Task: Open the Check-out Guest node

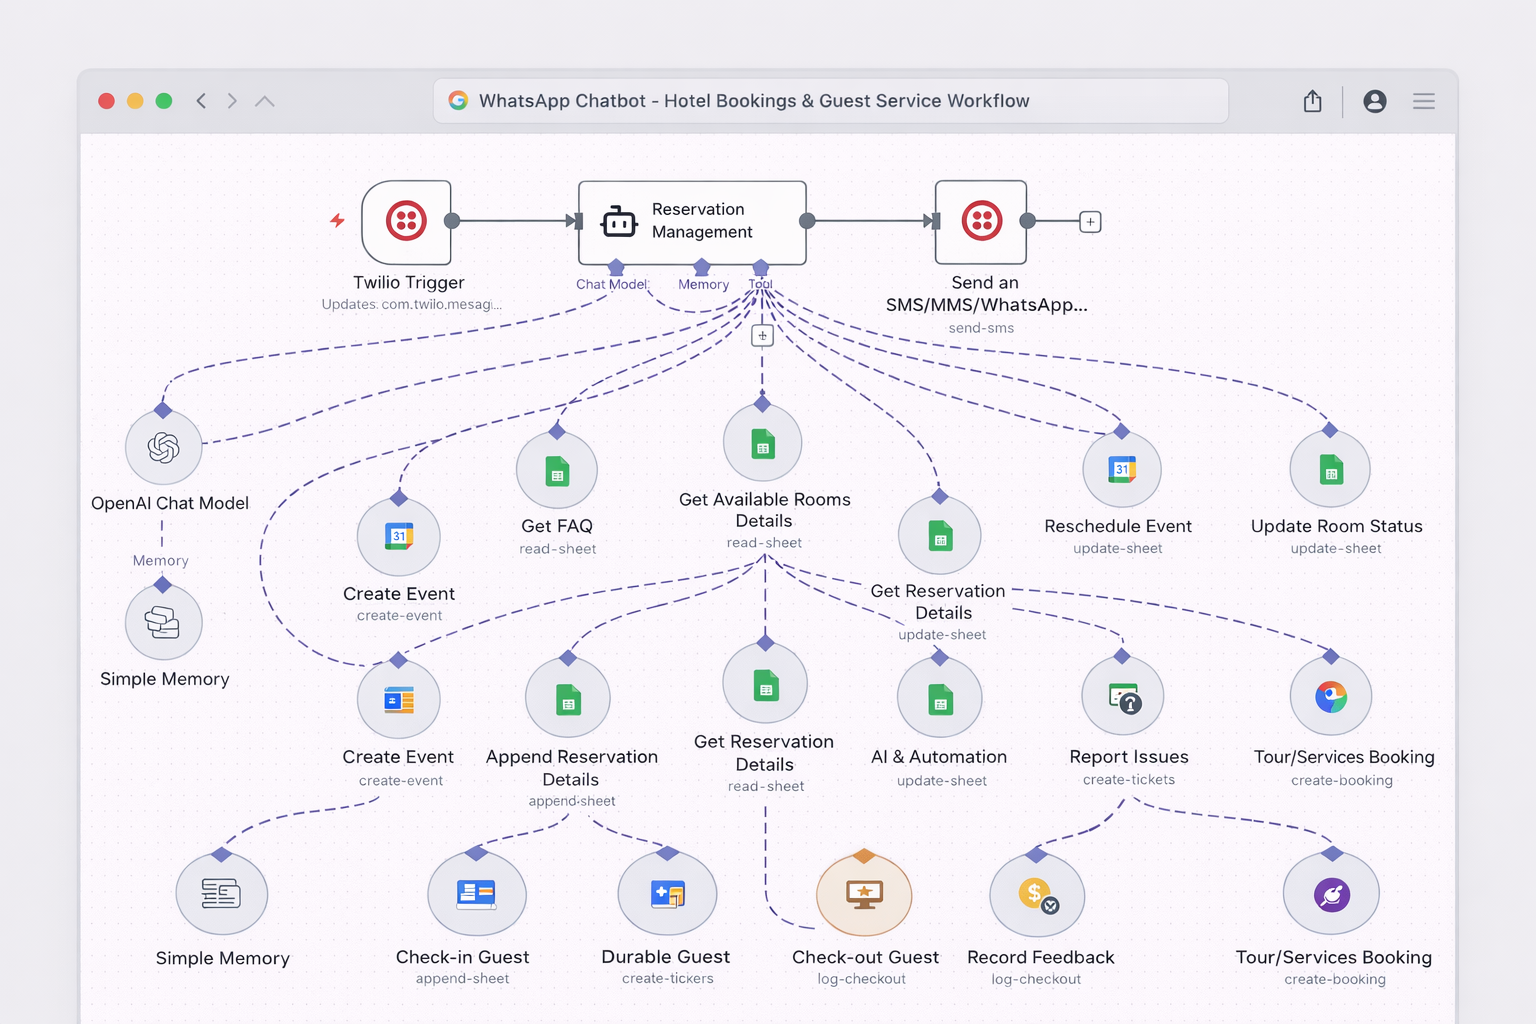Action: coord(864,893)
